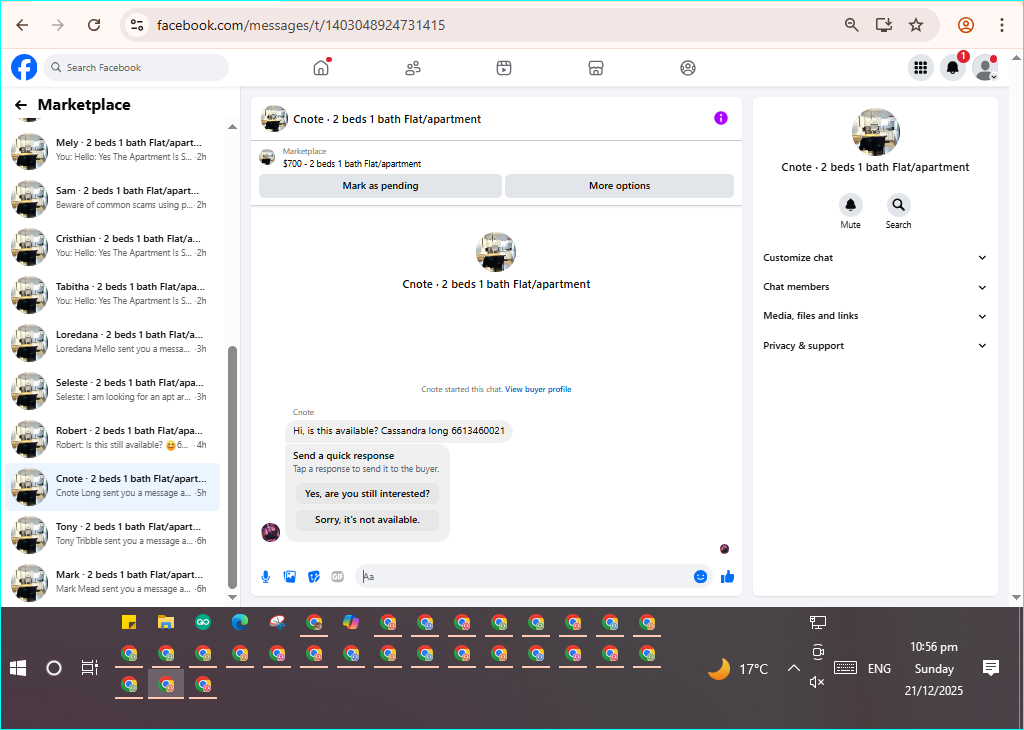Click the conversation list scroll up arrow
Image resolution: width=1024 pixels, height=730 pixels.
[x=232, y=127]
